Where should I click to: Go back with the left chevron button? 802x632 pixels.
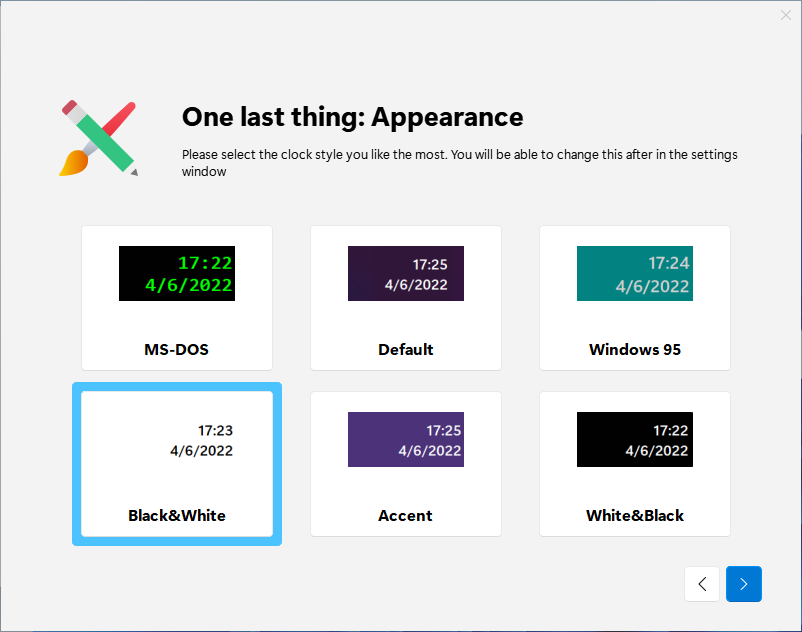(x=702, y=584)
